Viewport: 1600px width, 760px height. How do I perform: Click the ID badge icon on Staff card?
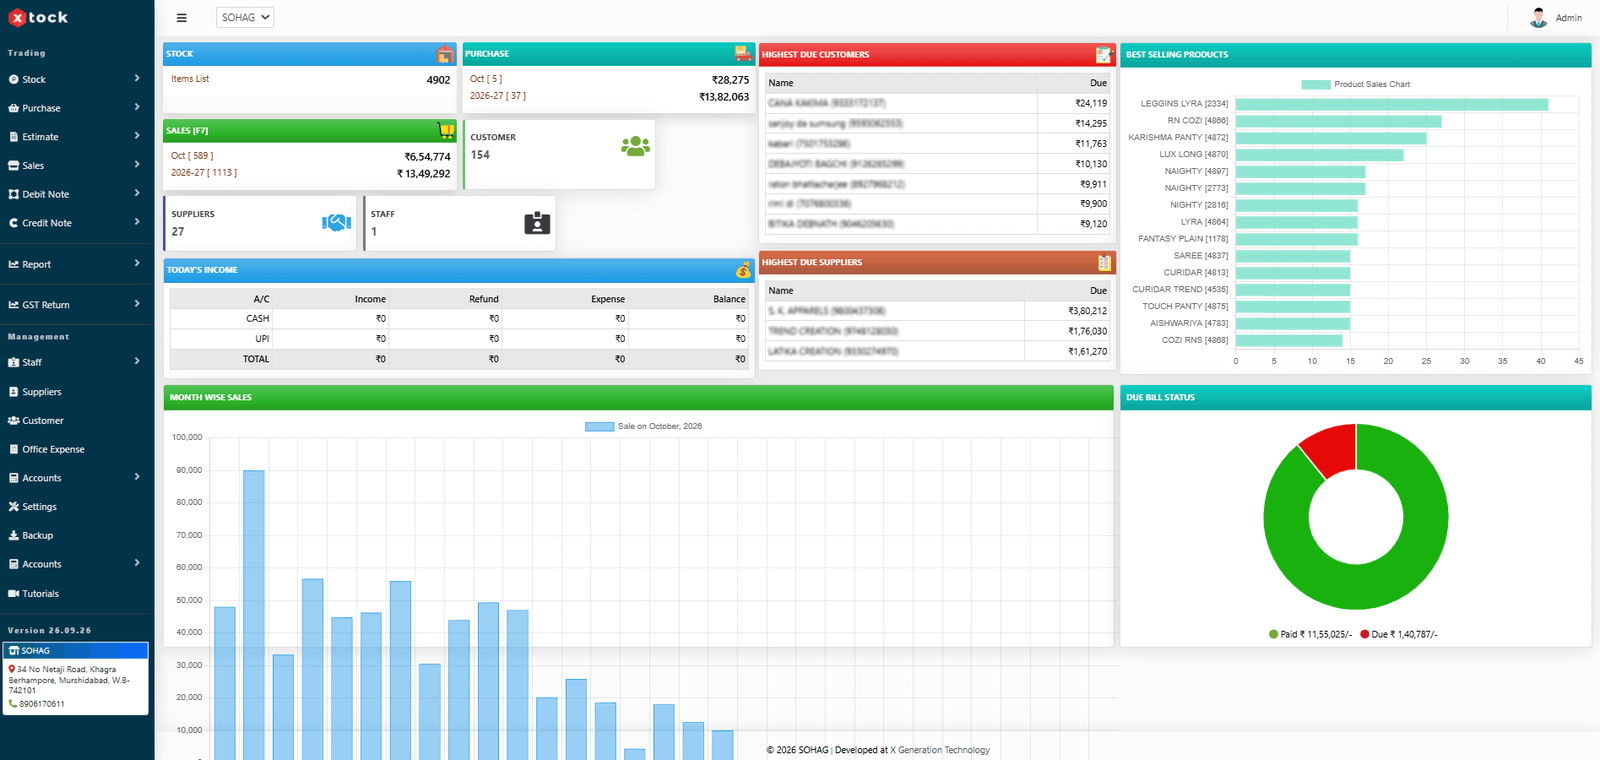coord(537,223)
